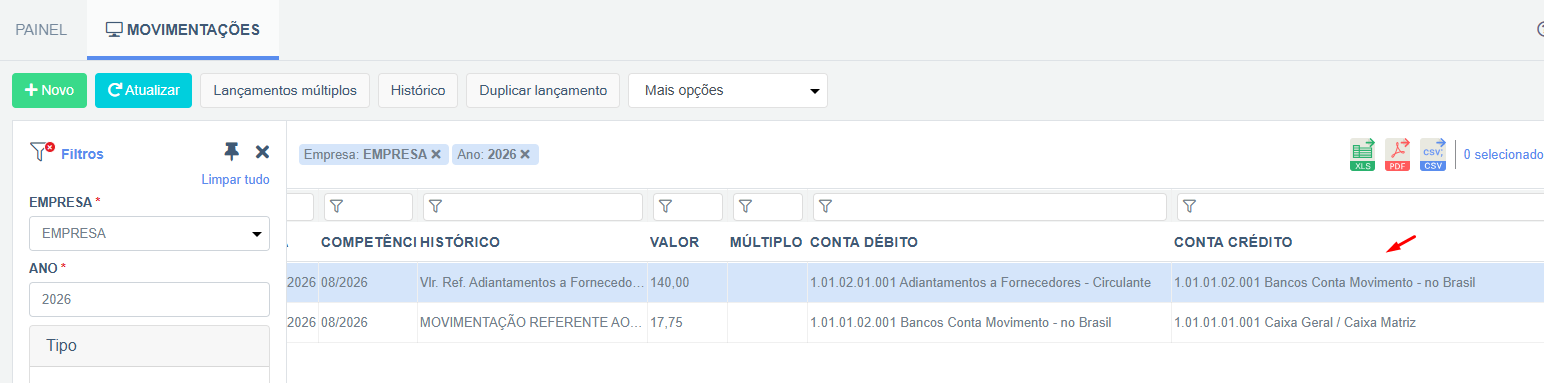The height and width of the screenshot is (383, 1544).
Task: Open the Competência column filter icon
Action: click(337, 207)
